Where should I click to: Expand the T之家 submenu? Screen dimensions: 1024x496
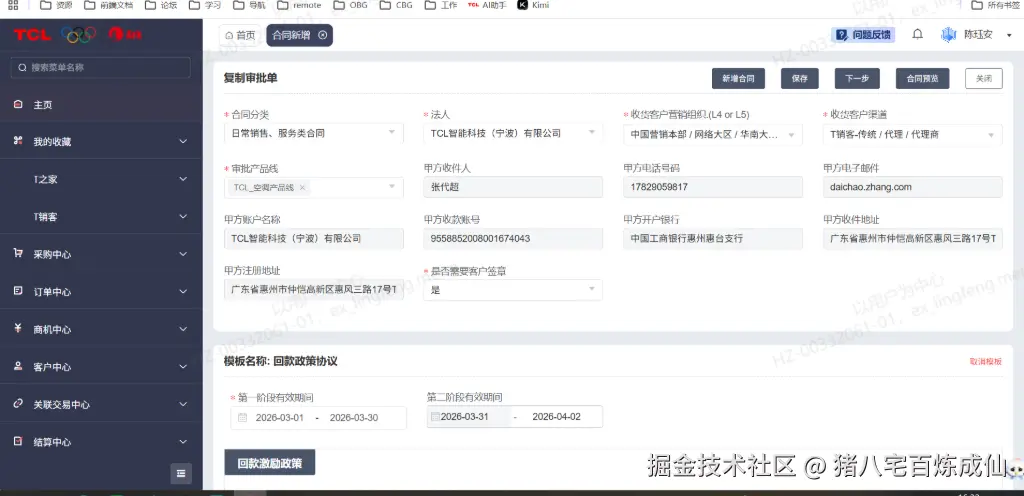coord(183,179)
